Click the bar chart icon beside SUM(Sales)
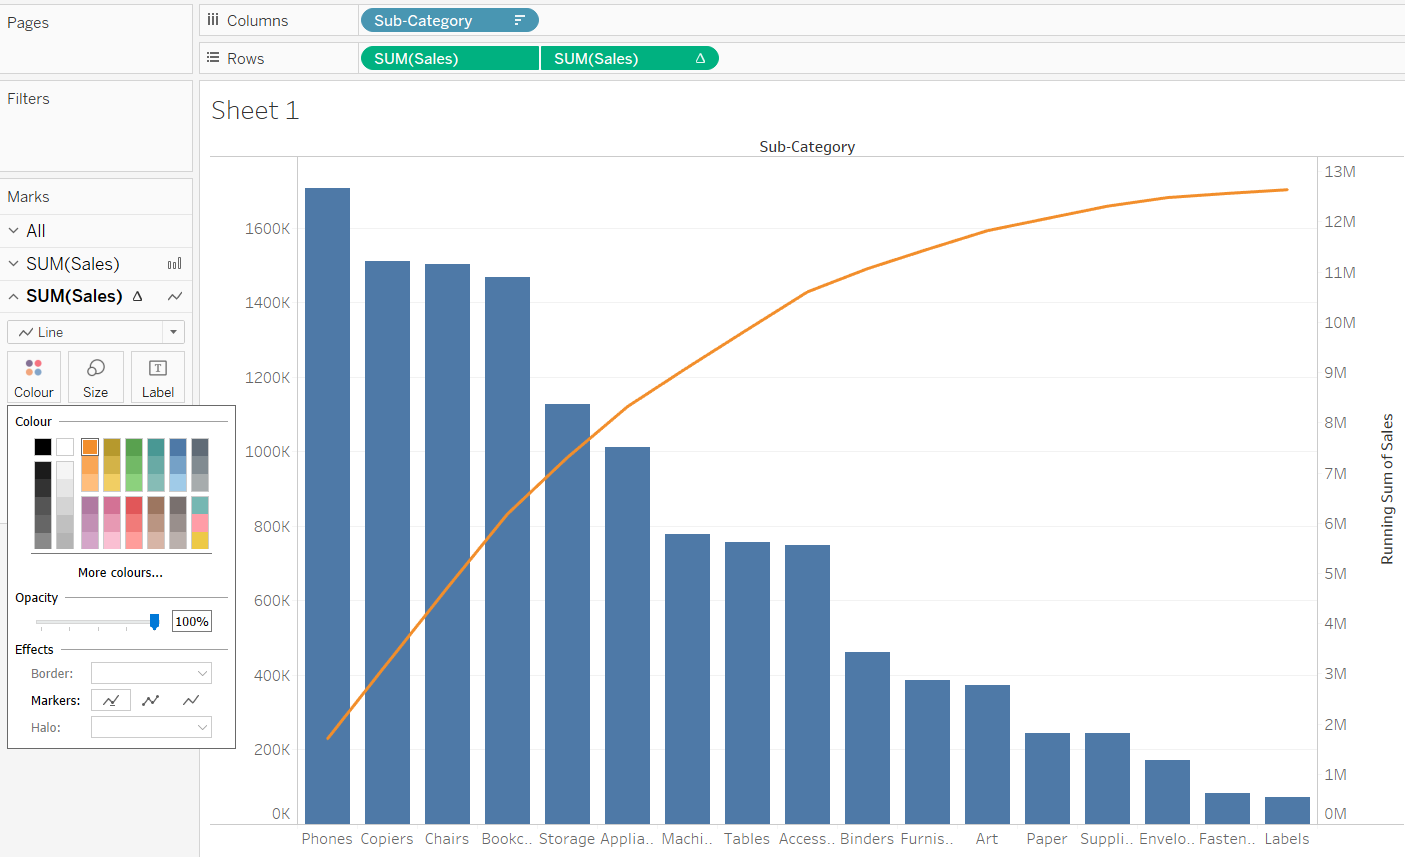The width and height of the screenshot is (1405, 857). click(x=175, y=264)
